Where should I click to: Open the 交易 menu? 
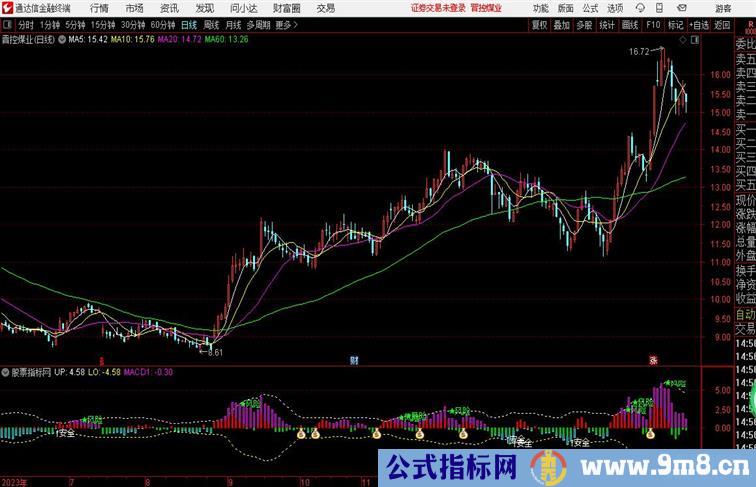tap(326, 8)
